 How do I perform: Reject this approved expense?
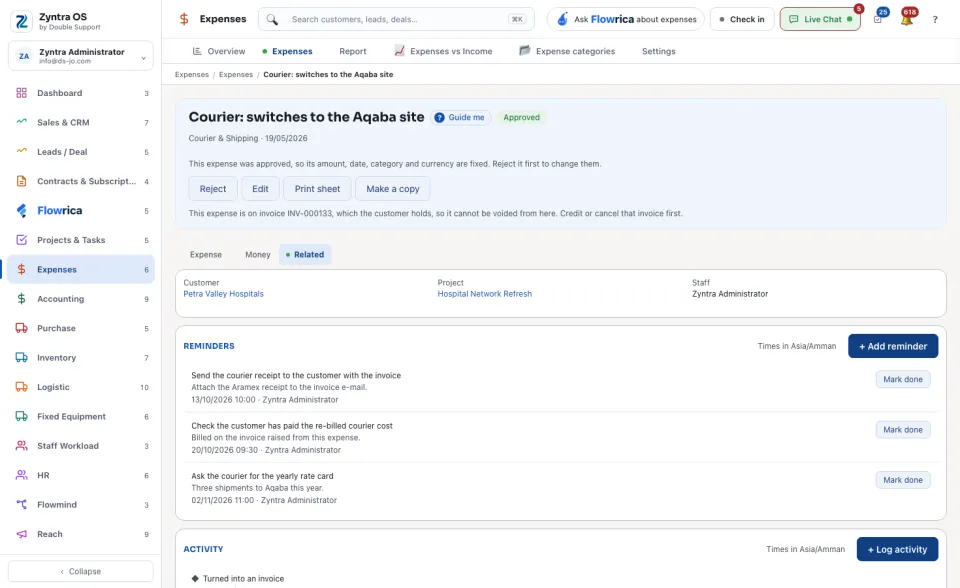(x=213, y=189)
